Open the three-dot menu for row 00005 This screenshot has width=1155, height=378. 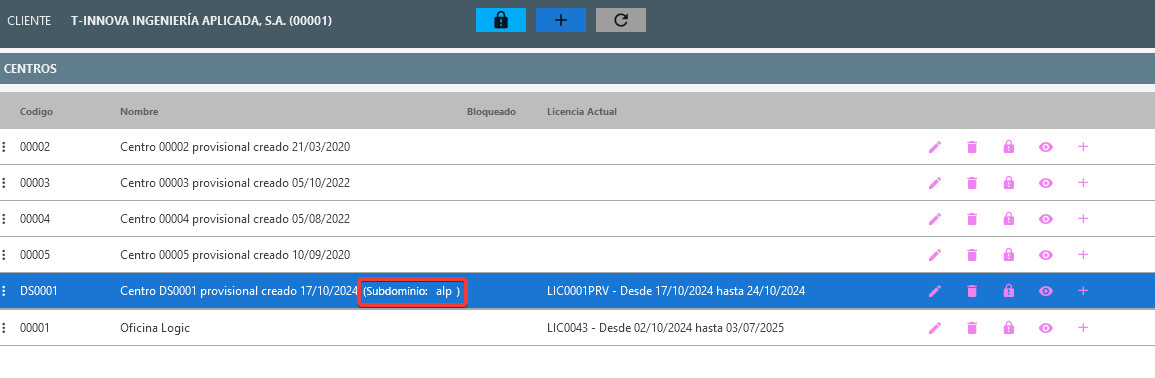[x=4, y=255]
